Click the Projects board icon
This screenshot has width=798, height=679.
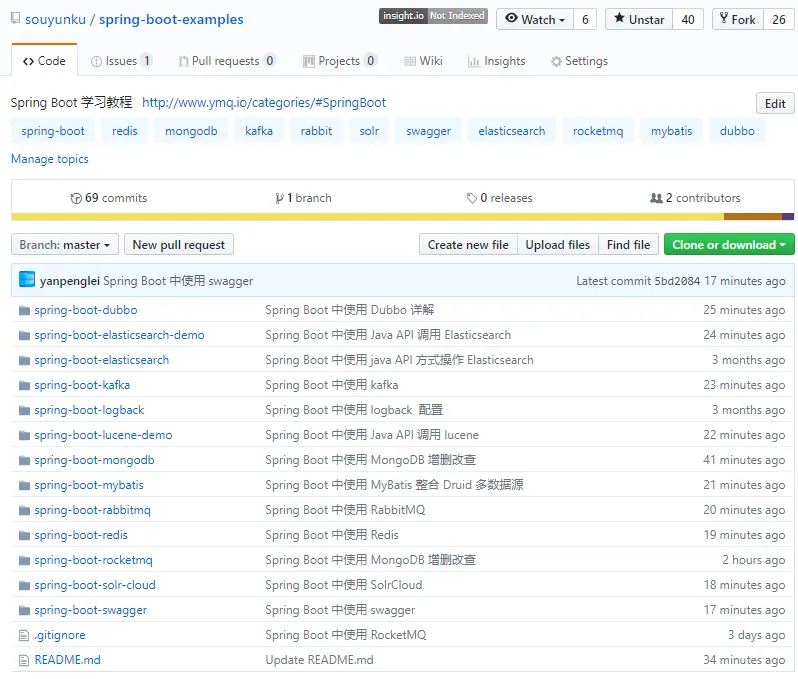pos(308,62)
